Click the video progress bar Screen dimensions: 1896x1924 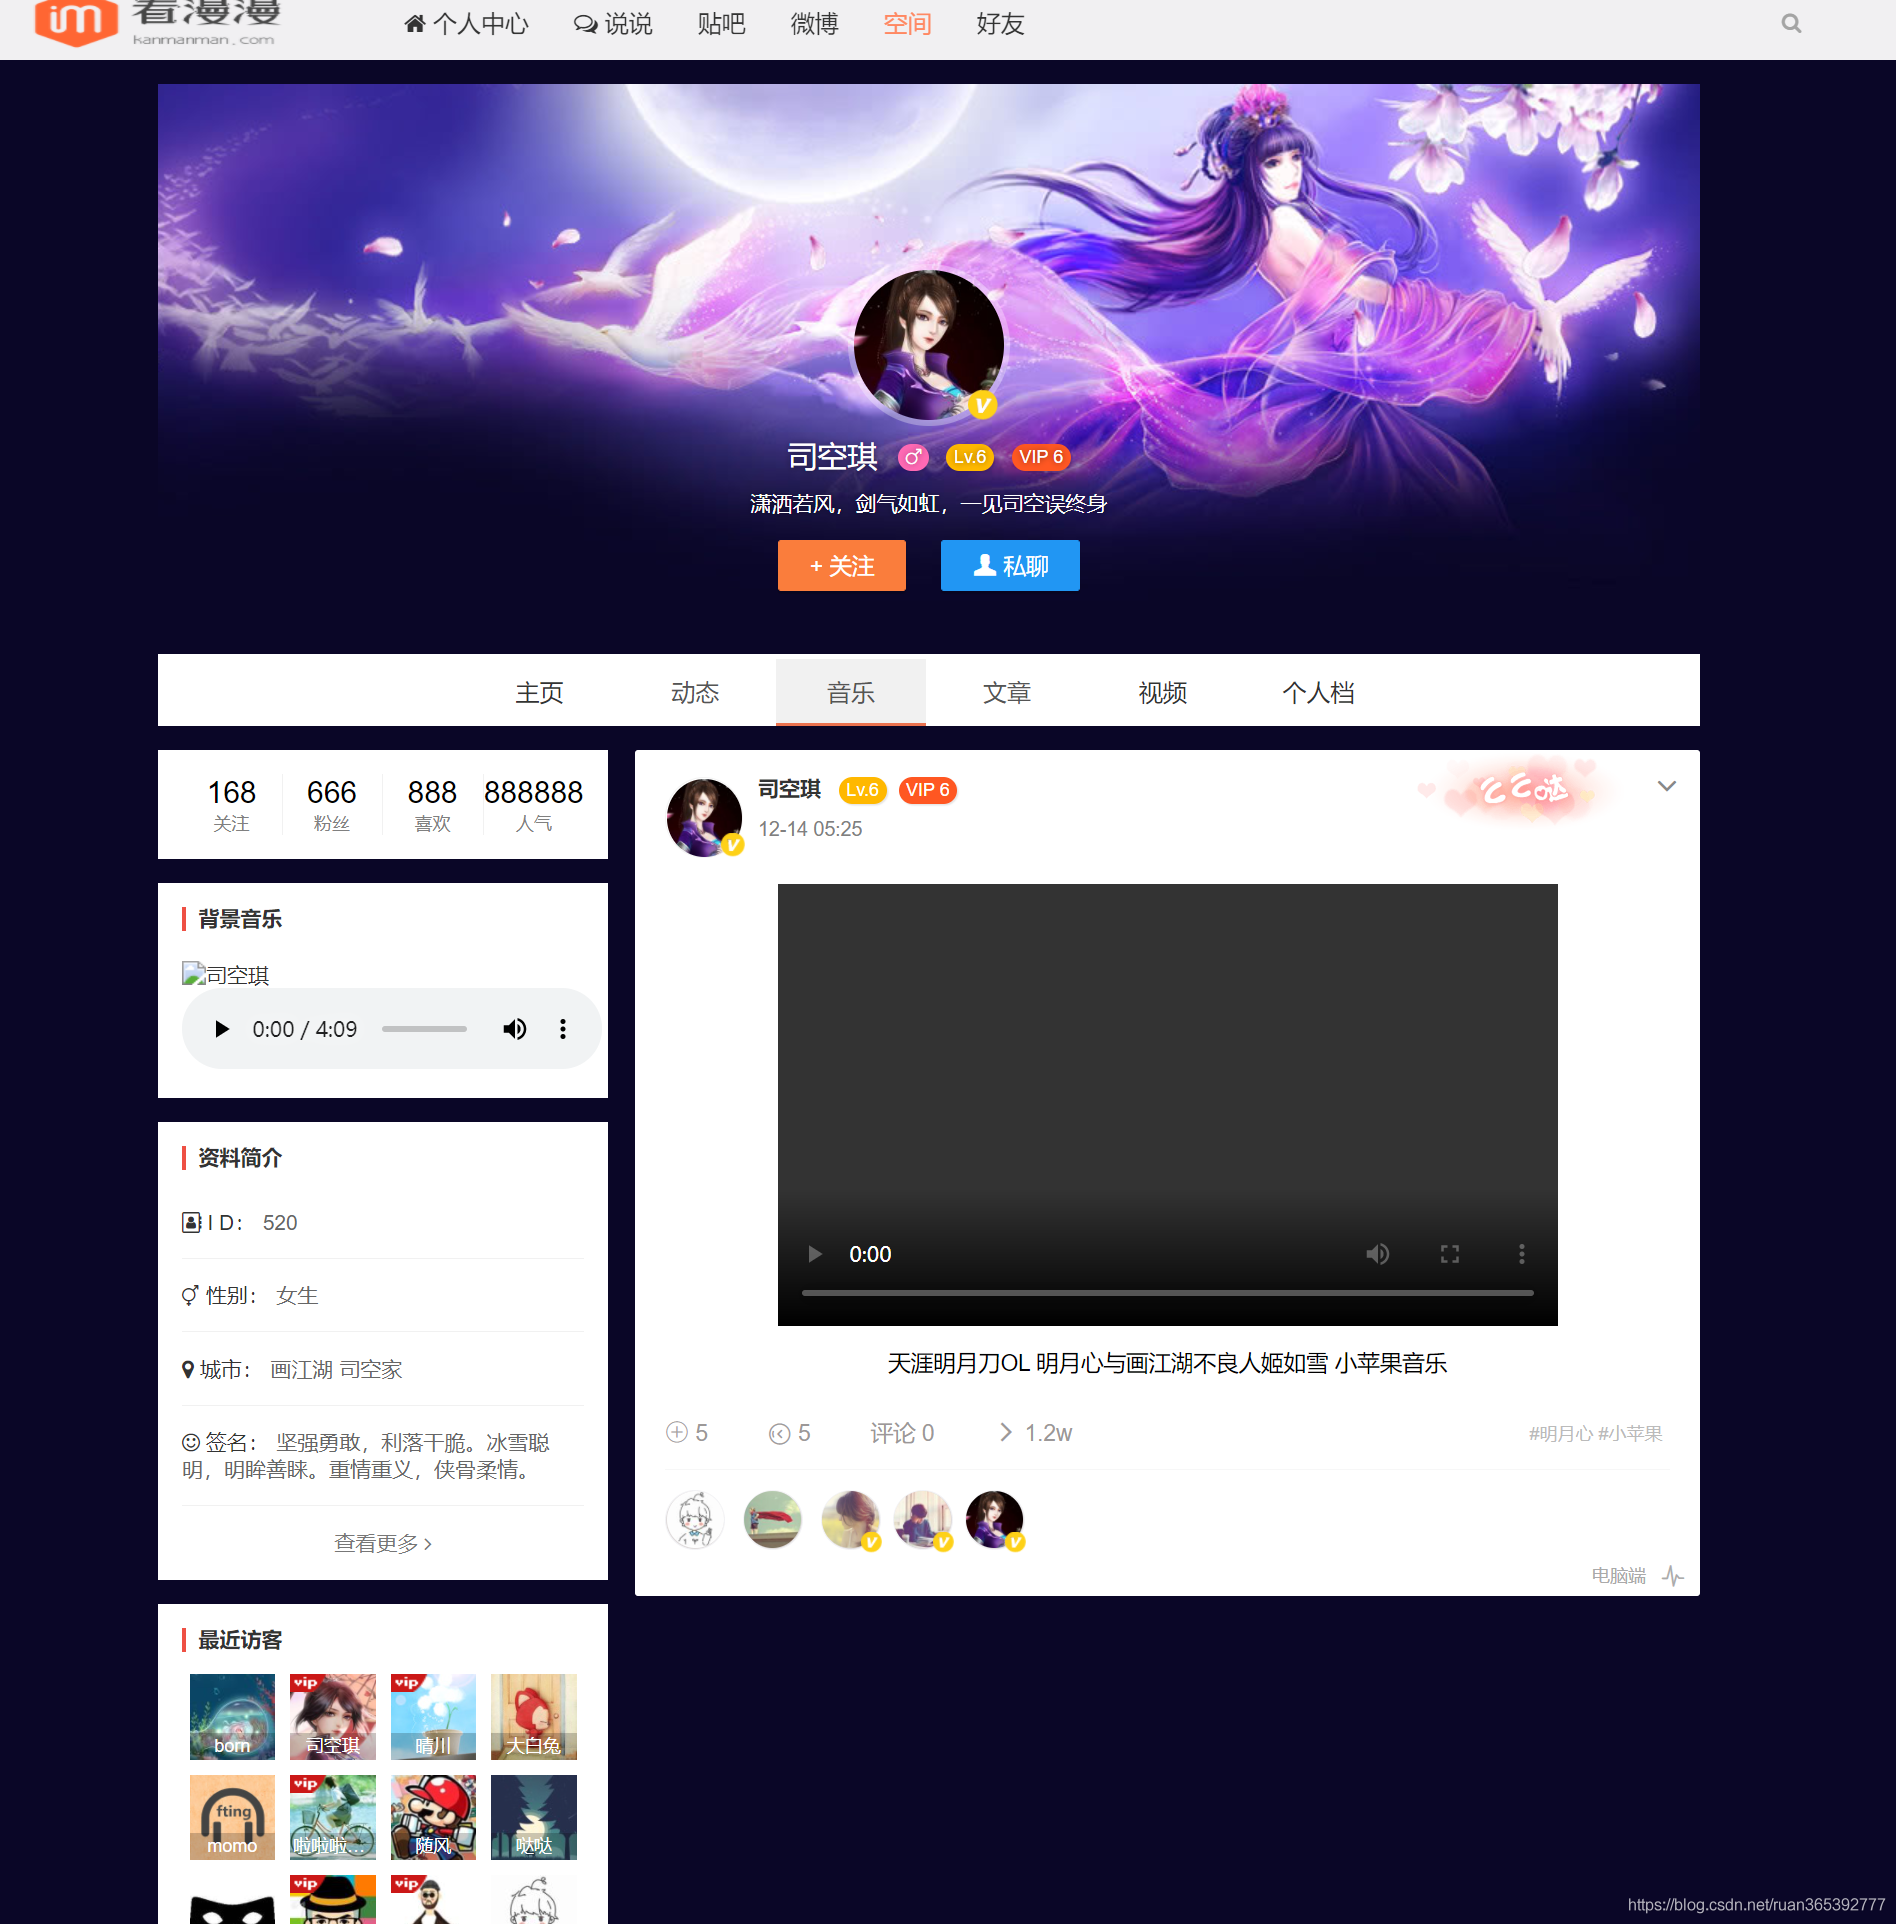coord(1167,1293)
